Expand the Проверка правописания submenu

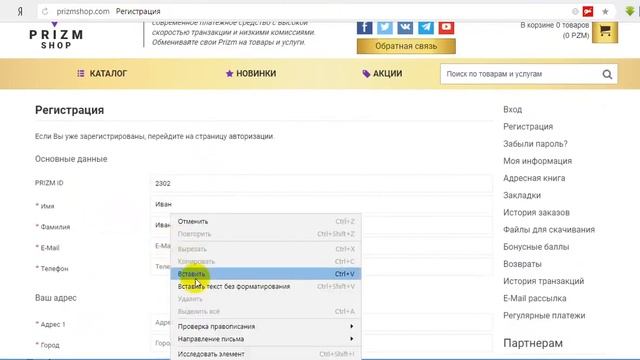click(x=266, y=327)
